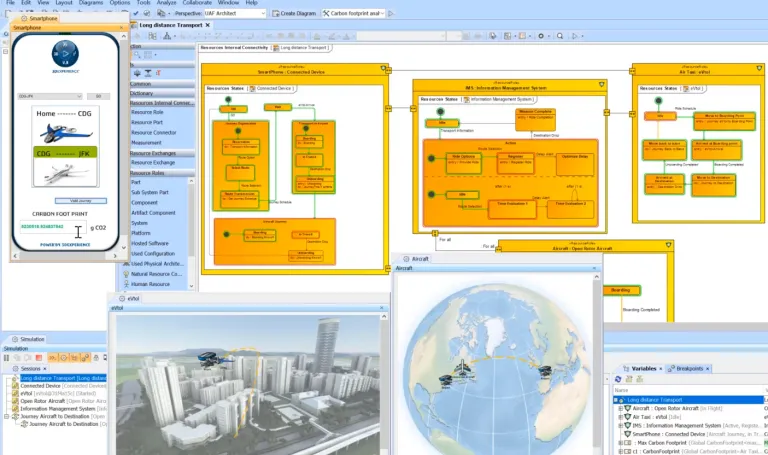
Task: Stop the simulation with the red square
Action: pyautogui.click(x=39, y=358)
